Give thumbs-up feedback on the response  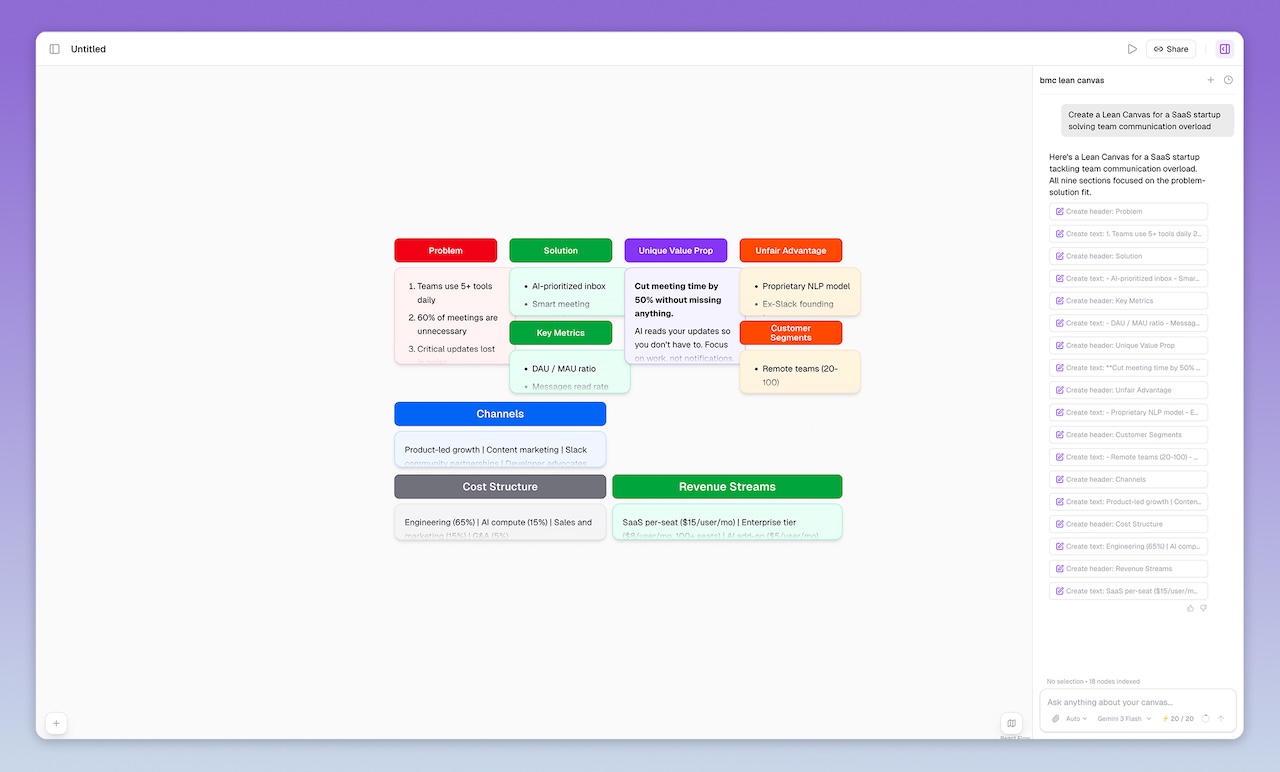click(1190, 608)
